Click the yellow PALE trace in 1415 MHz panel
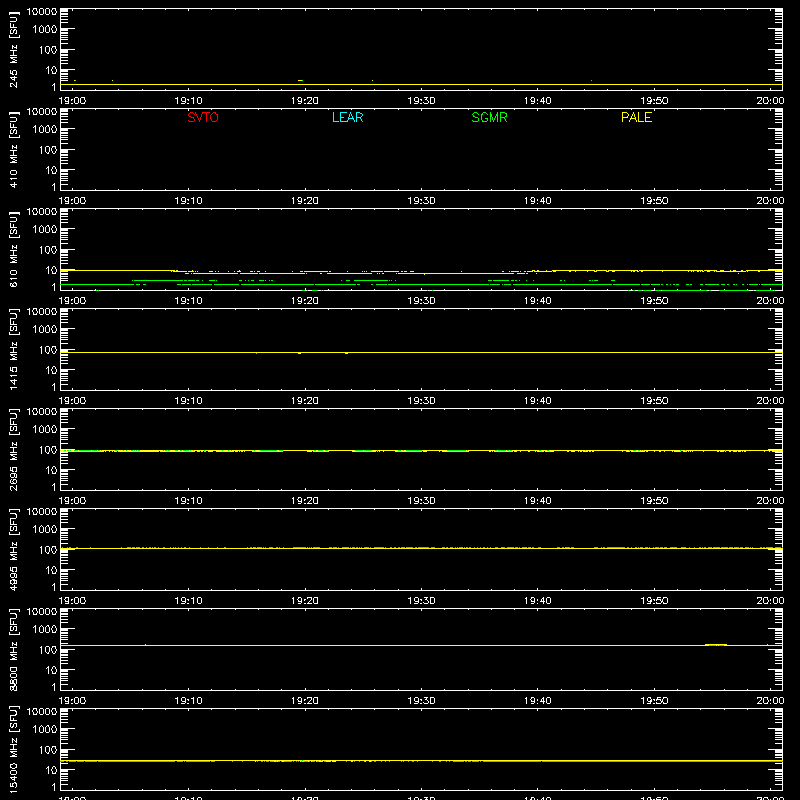Screen dimensions: 800x800 point(421,353)
